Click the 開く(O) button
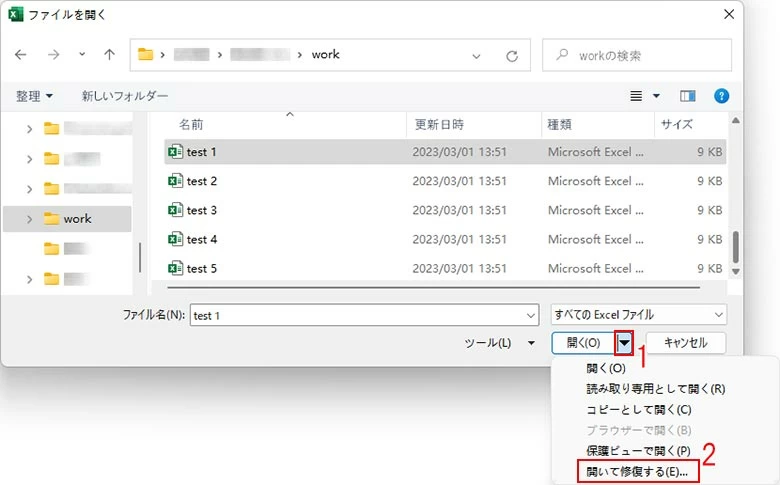This screenshot has height=485, width=780. [584, 343]
